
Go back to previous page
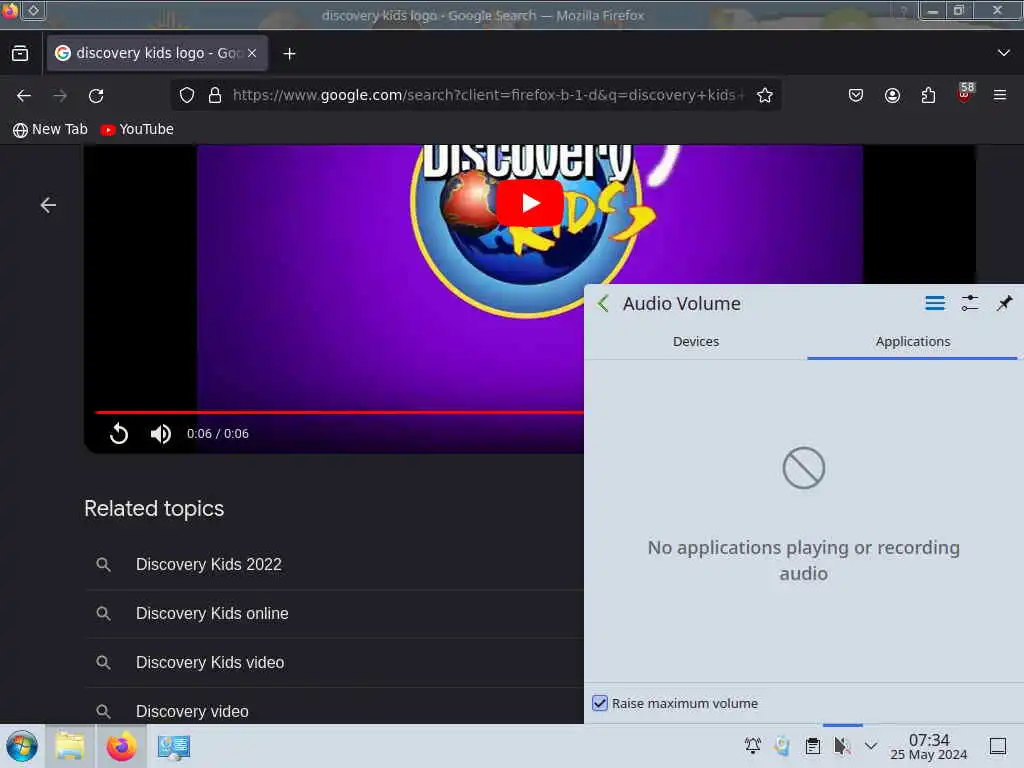(24, 96)
